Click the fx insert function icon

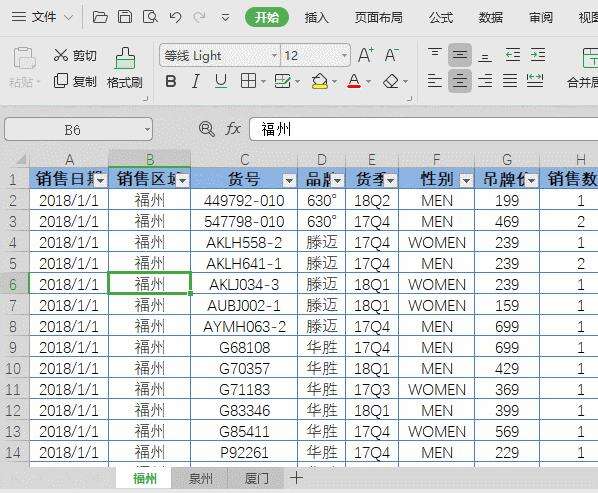coord(233,129)
